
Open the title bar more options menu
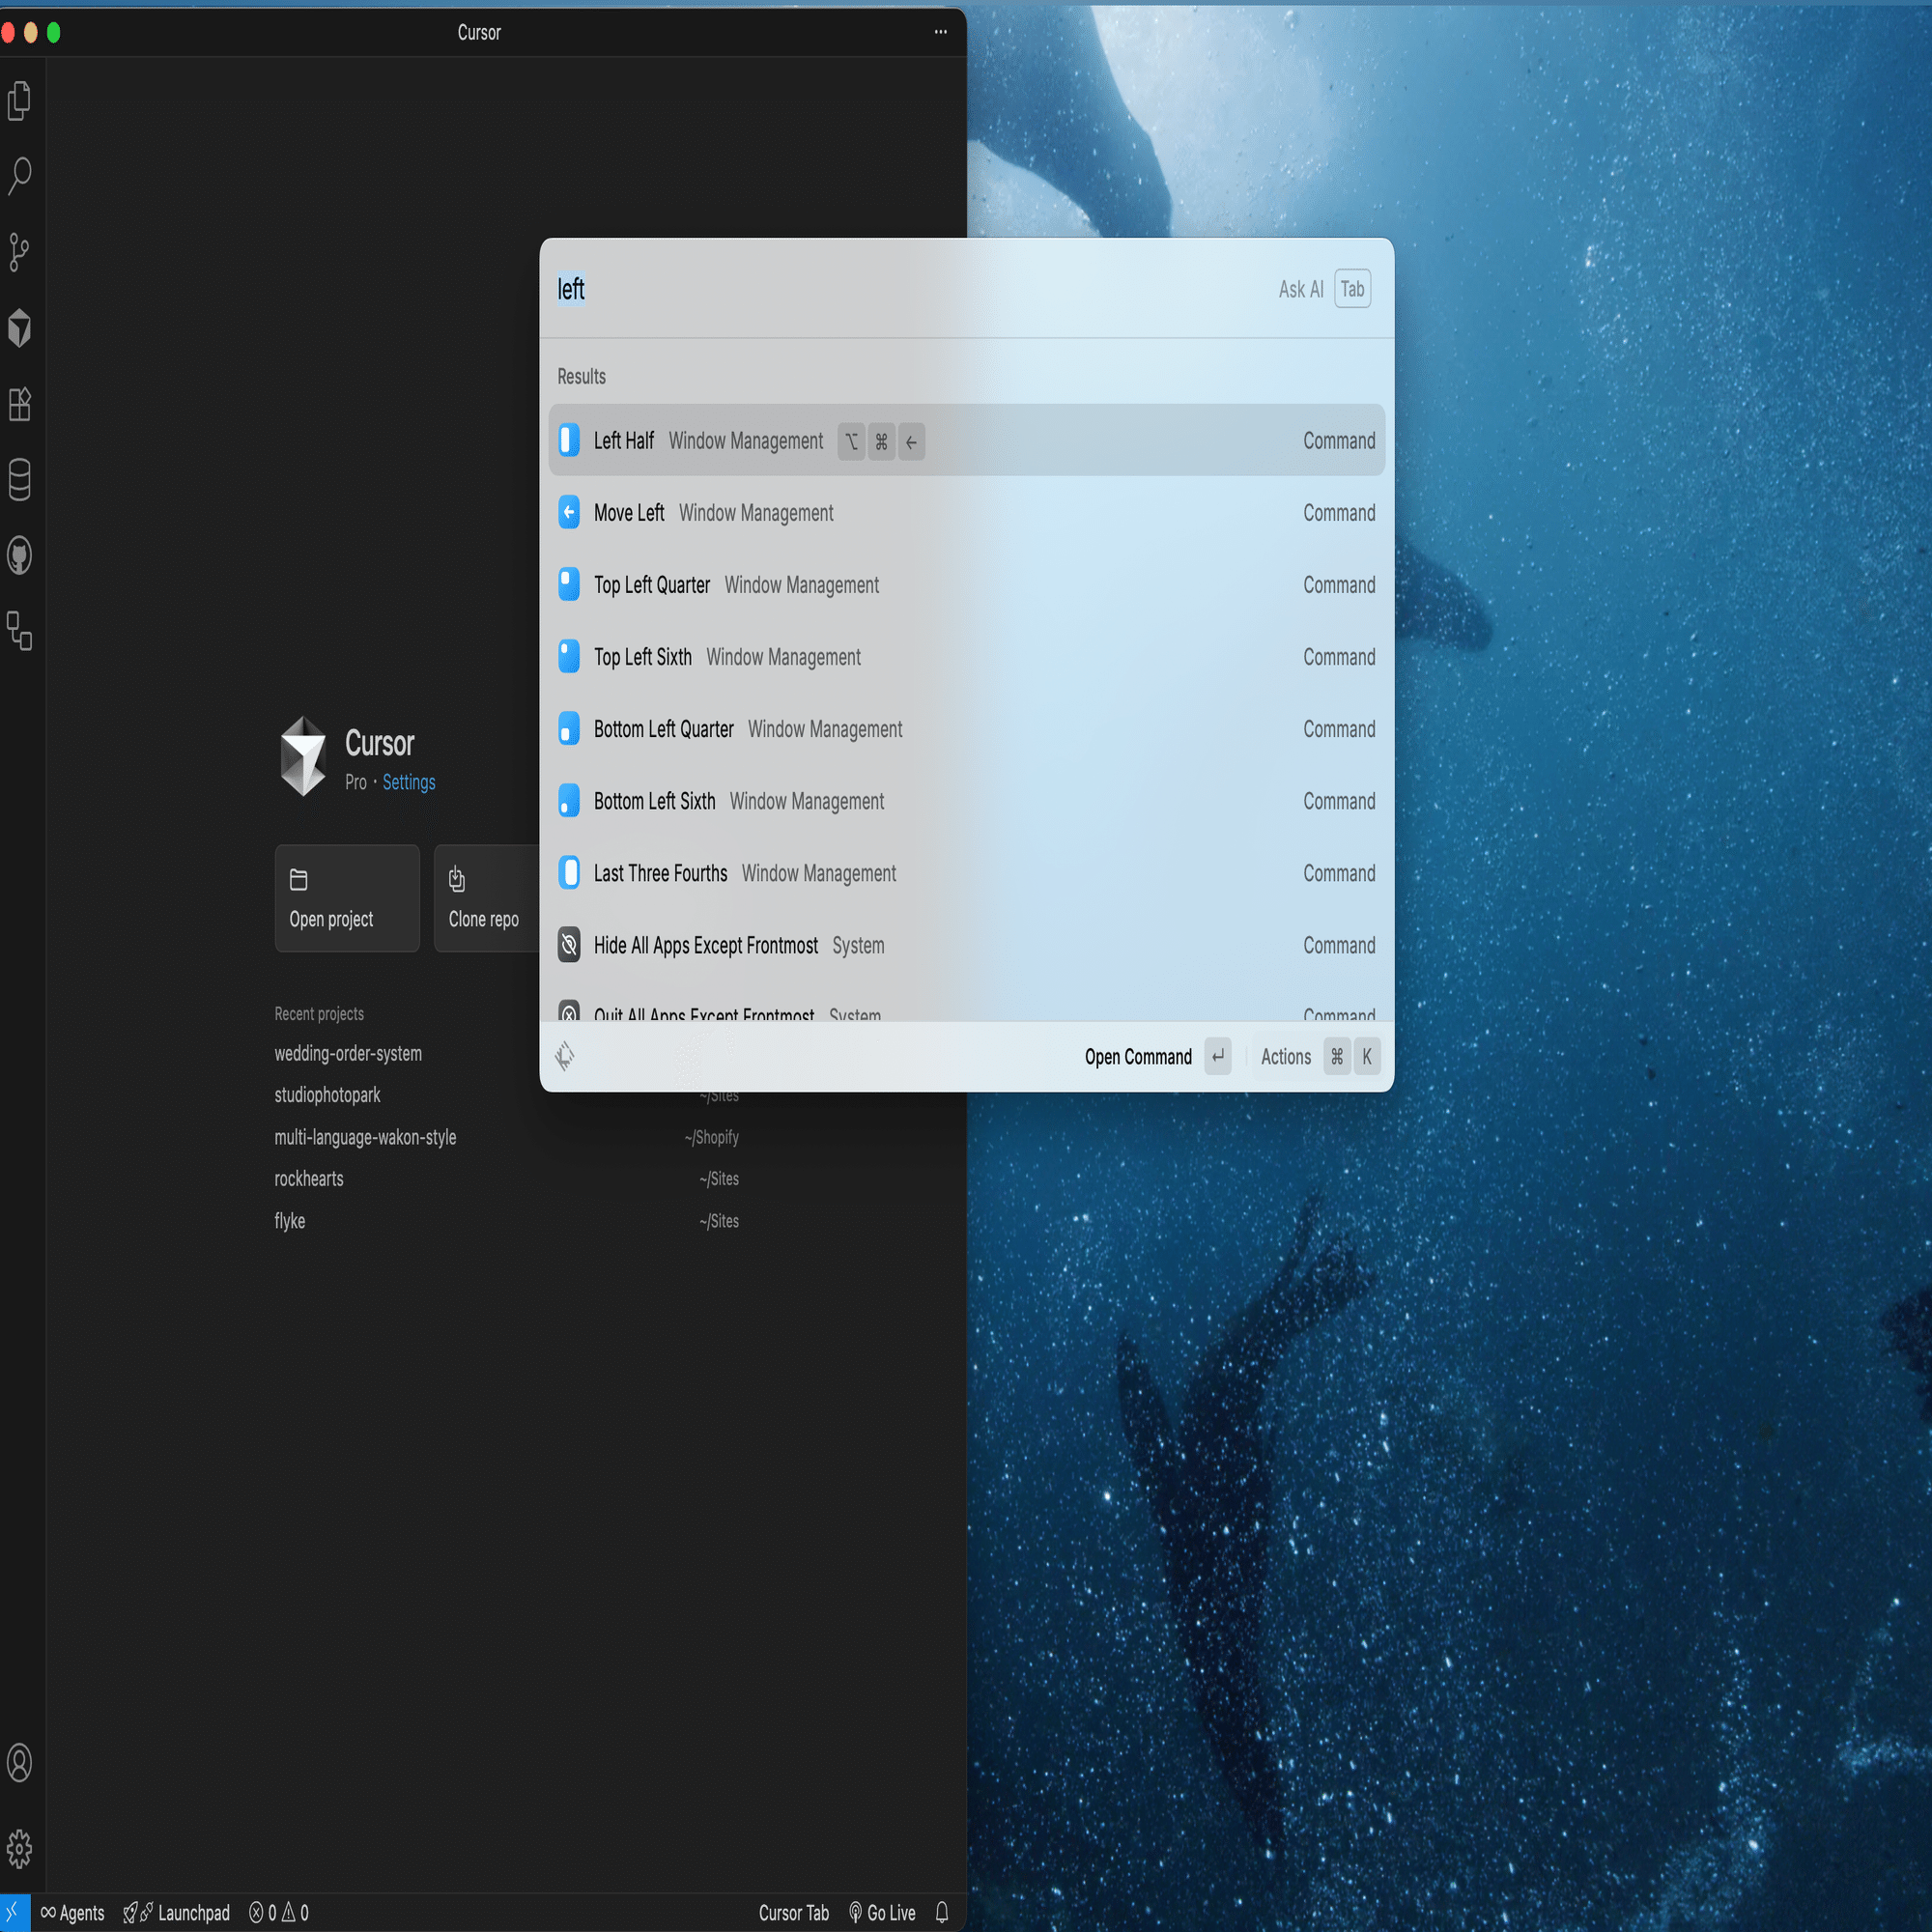point(940,32)
